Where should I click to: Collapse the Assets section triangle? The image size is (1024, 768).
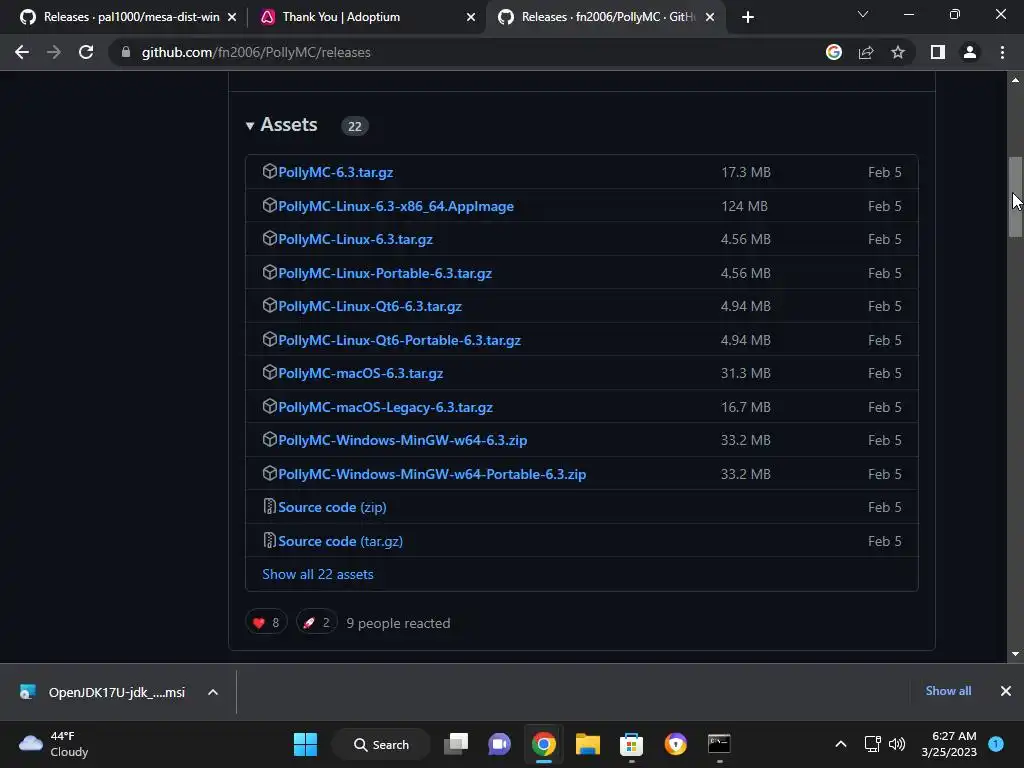pos(249,125)
